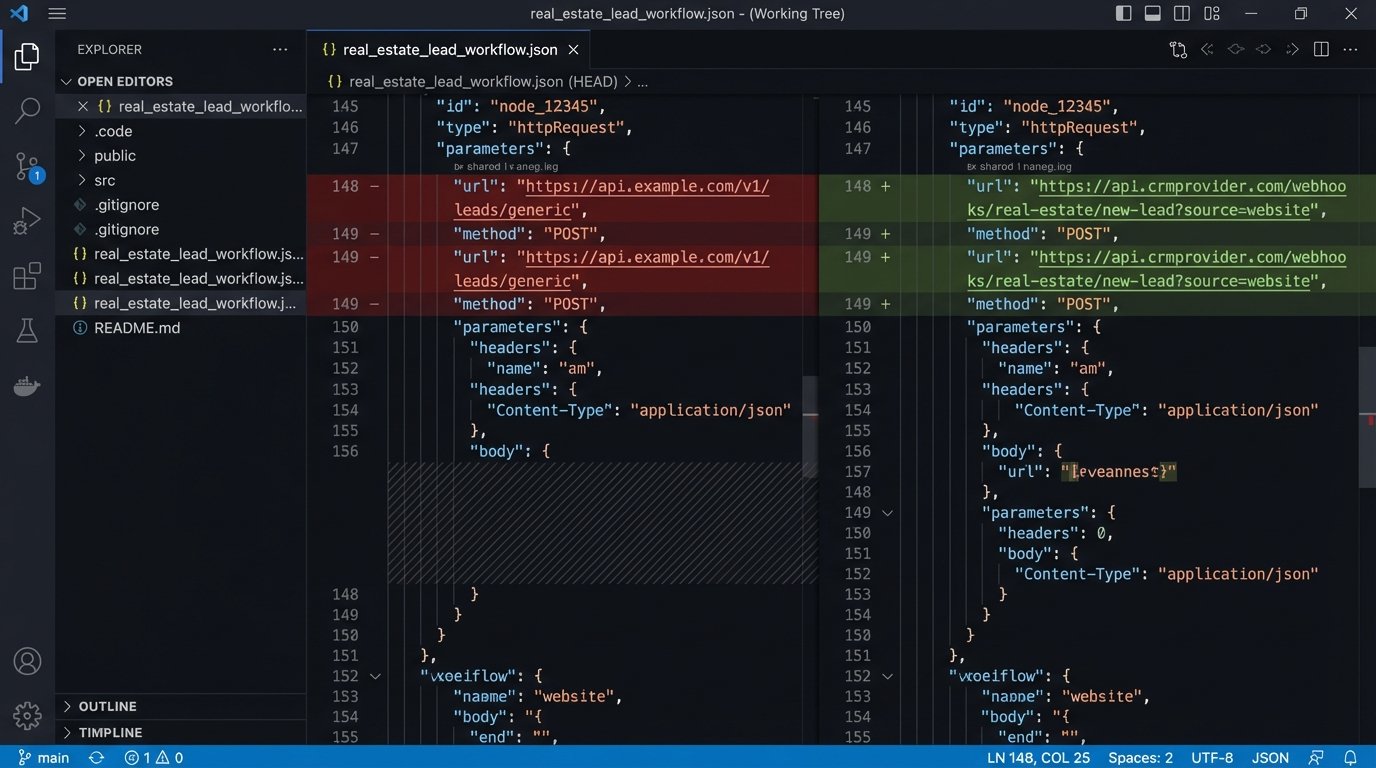Toggle bottom panel layout button
This screenshot has height=768, width=1376.
click(x=1153, y=14)
